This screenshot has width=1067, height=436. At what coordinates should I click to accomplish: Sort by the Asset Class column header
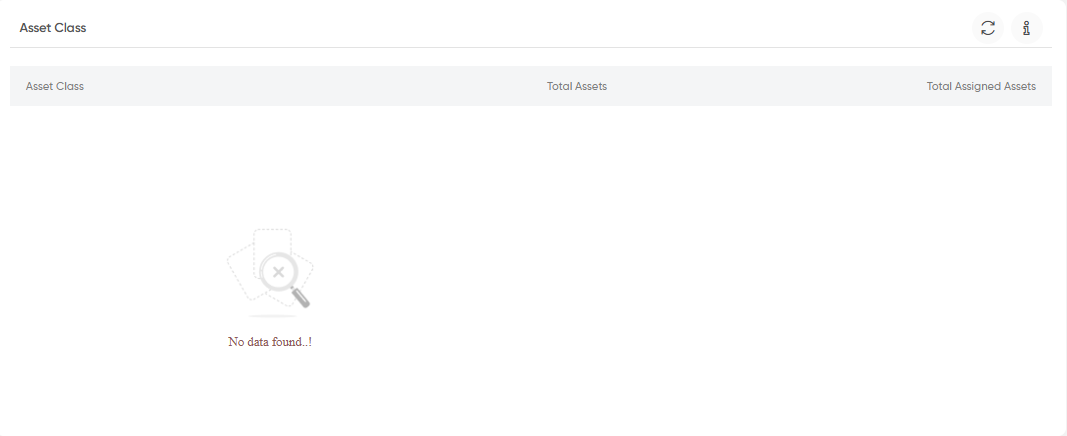pyautogui.click(x=54, y=86)
